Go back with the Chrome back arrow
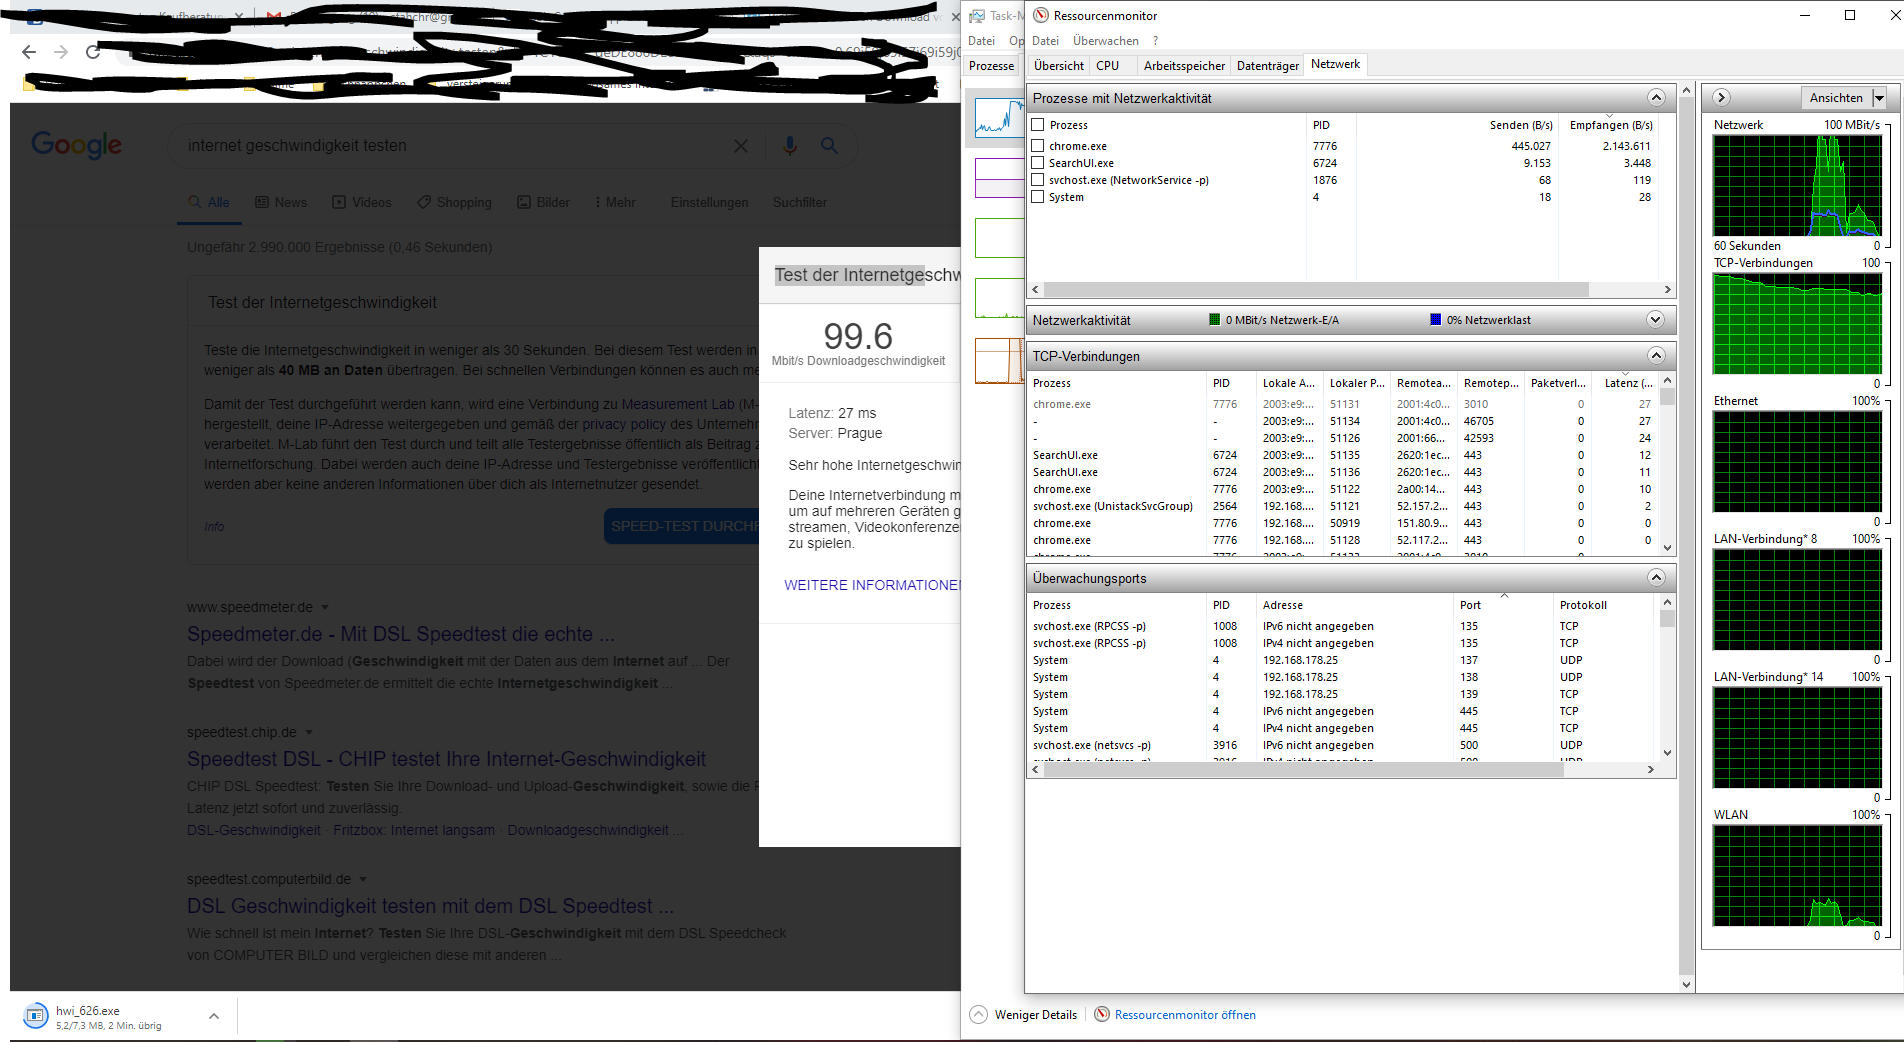 pos(29,52)
